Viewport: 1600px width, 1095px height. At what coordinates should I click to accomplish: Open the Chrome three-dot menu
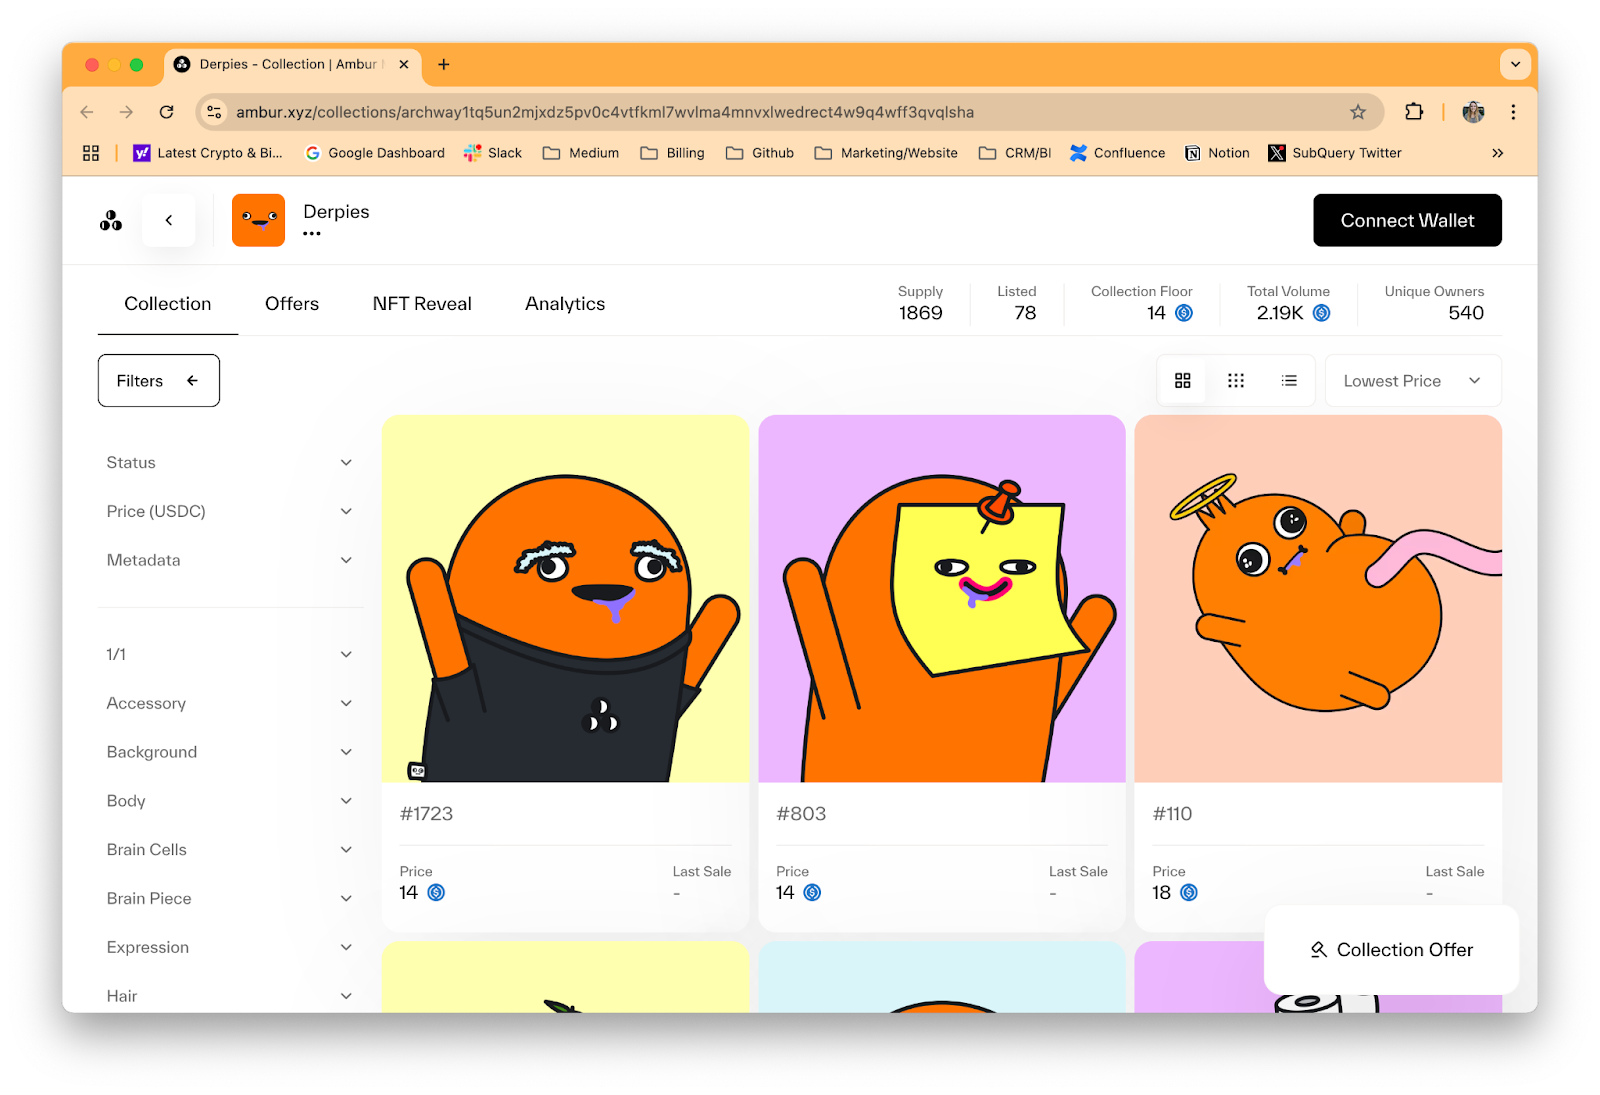[x=1513, y=112]
